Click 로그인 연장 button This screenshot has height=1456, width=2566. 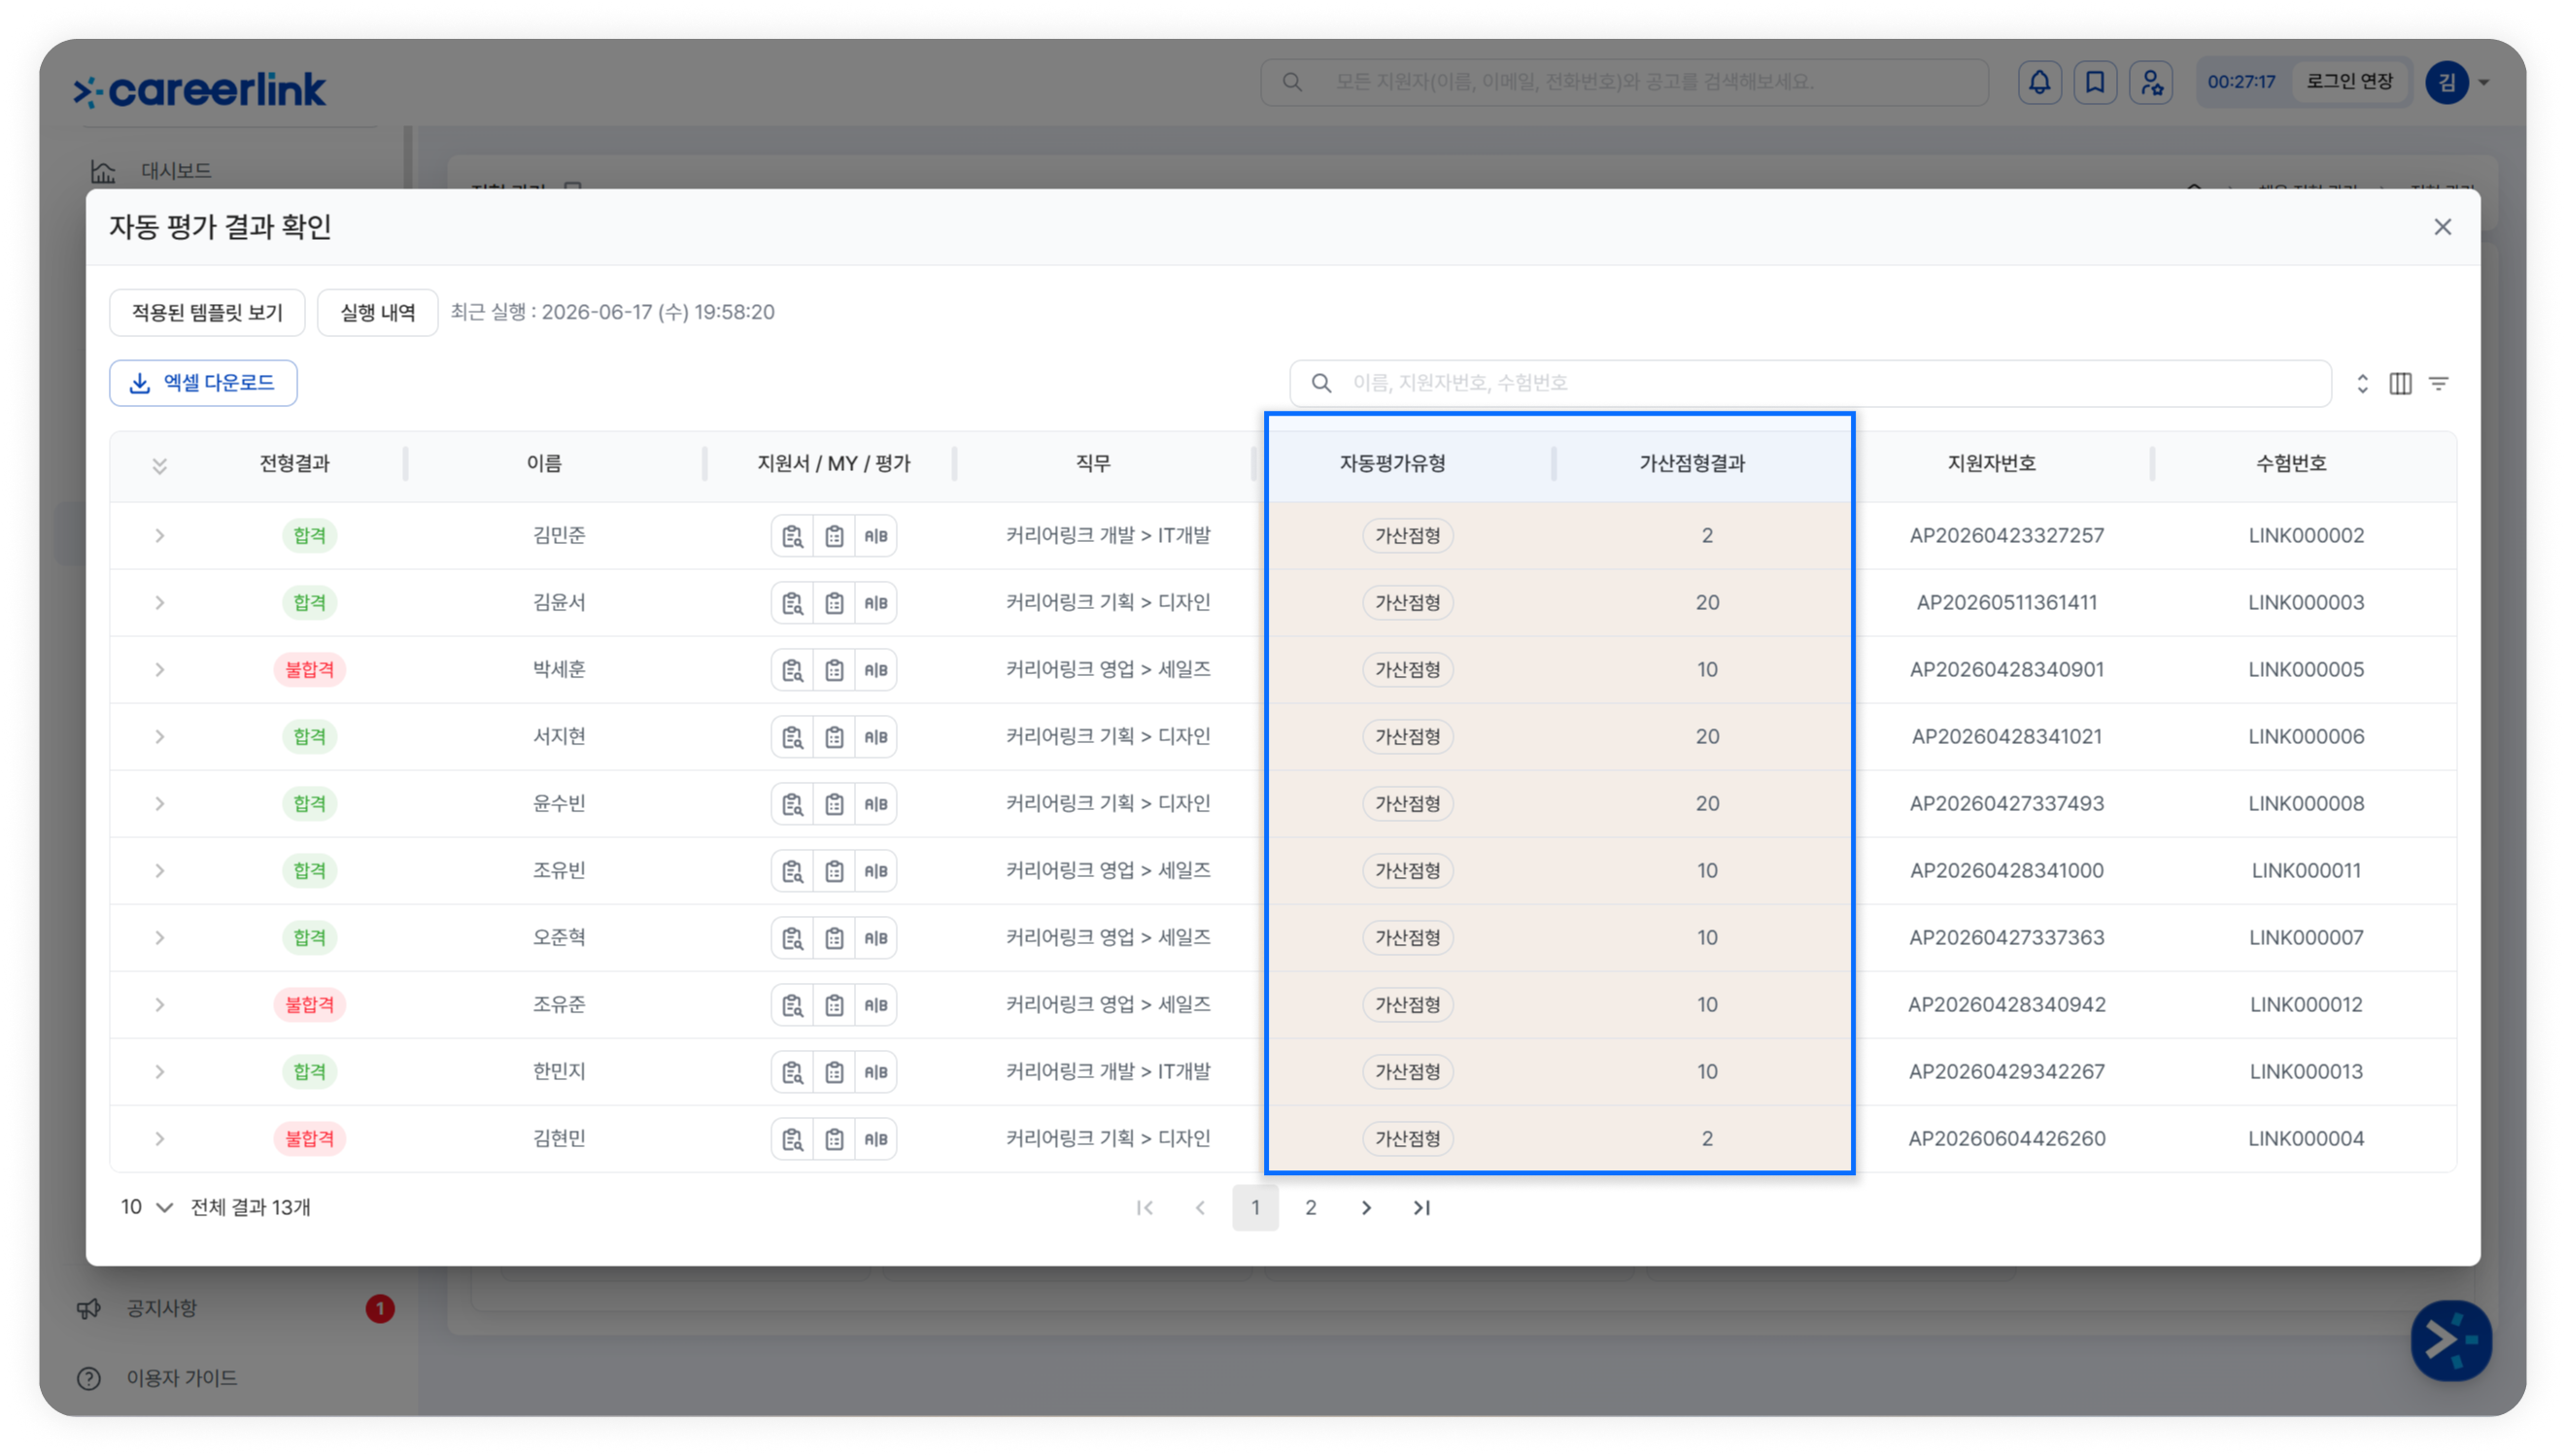click(x=2349, y=82)
